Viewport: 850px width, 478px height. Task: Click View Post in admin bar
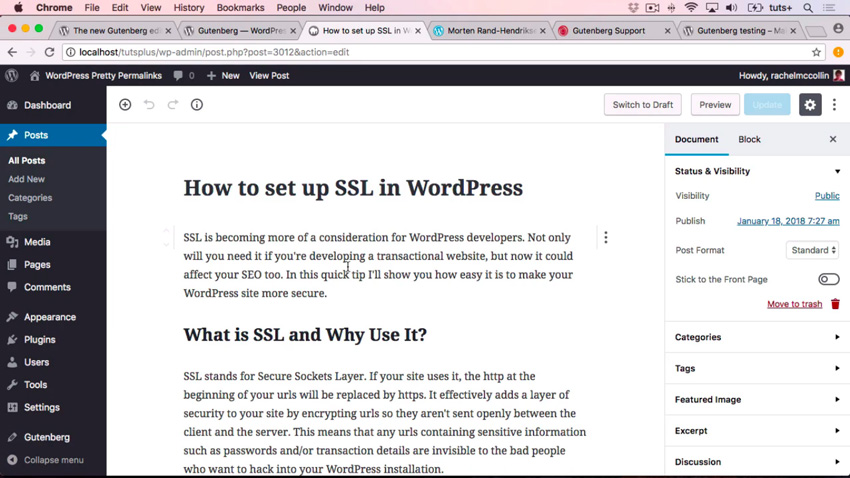click(x=269, y=76)
